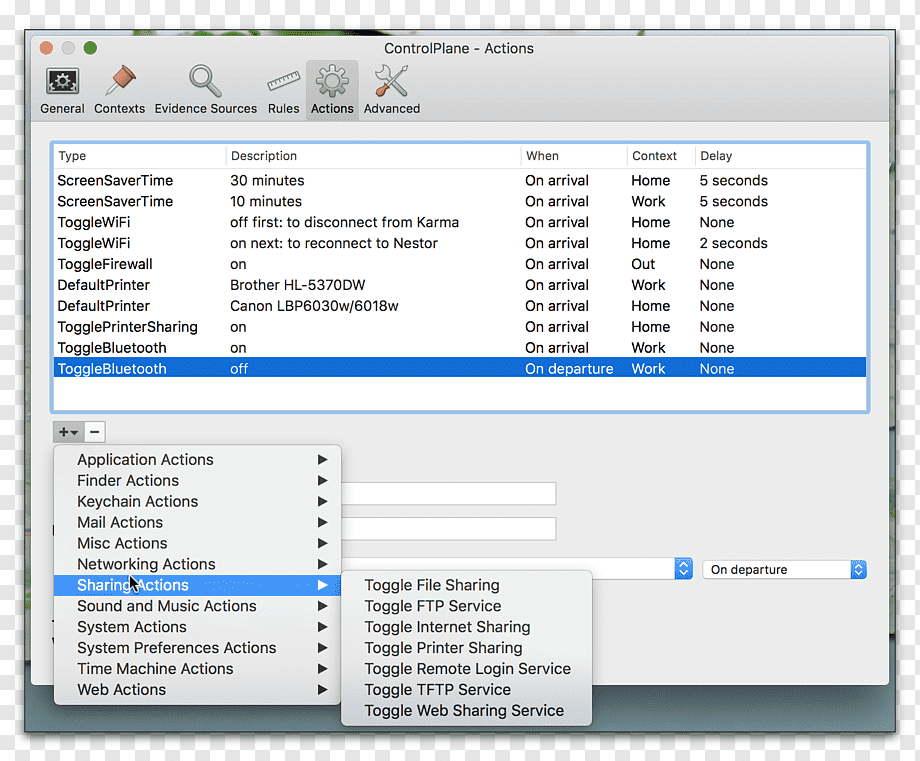The width and height of the screenshot is (920, 761).
Task: Expand Misc Actions submenu
Action: pyautogui.click(x=197, y=543)
